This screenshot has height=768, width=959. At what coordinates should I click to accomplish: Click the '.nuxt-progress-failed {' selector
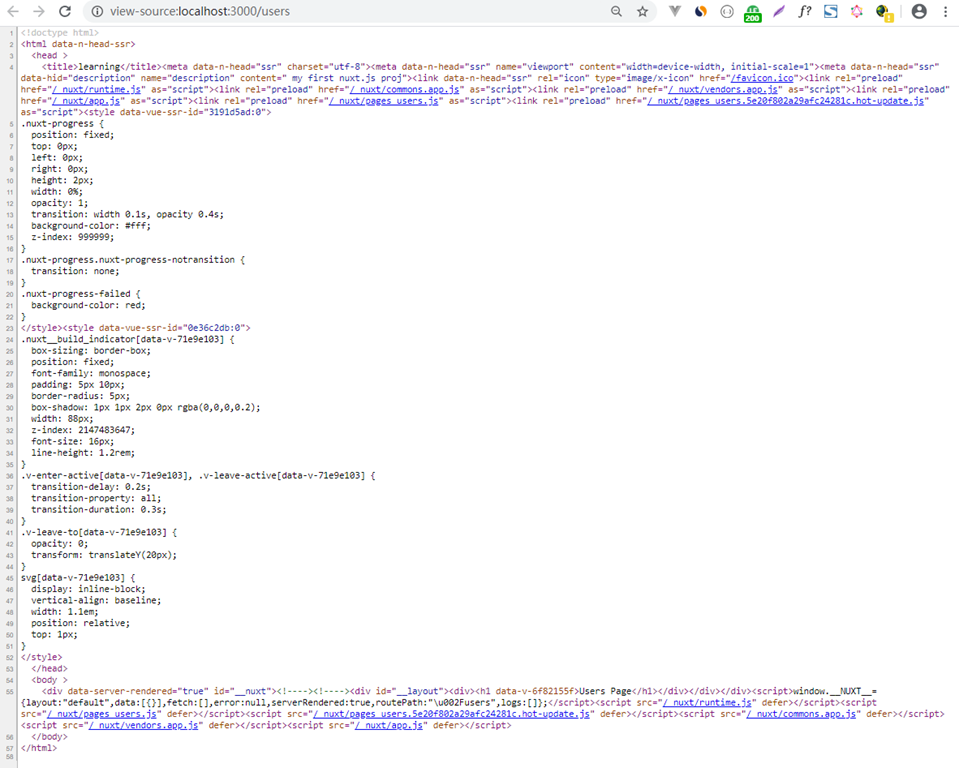80,294
